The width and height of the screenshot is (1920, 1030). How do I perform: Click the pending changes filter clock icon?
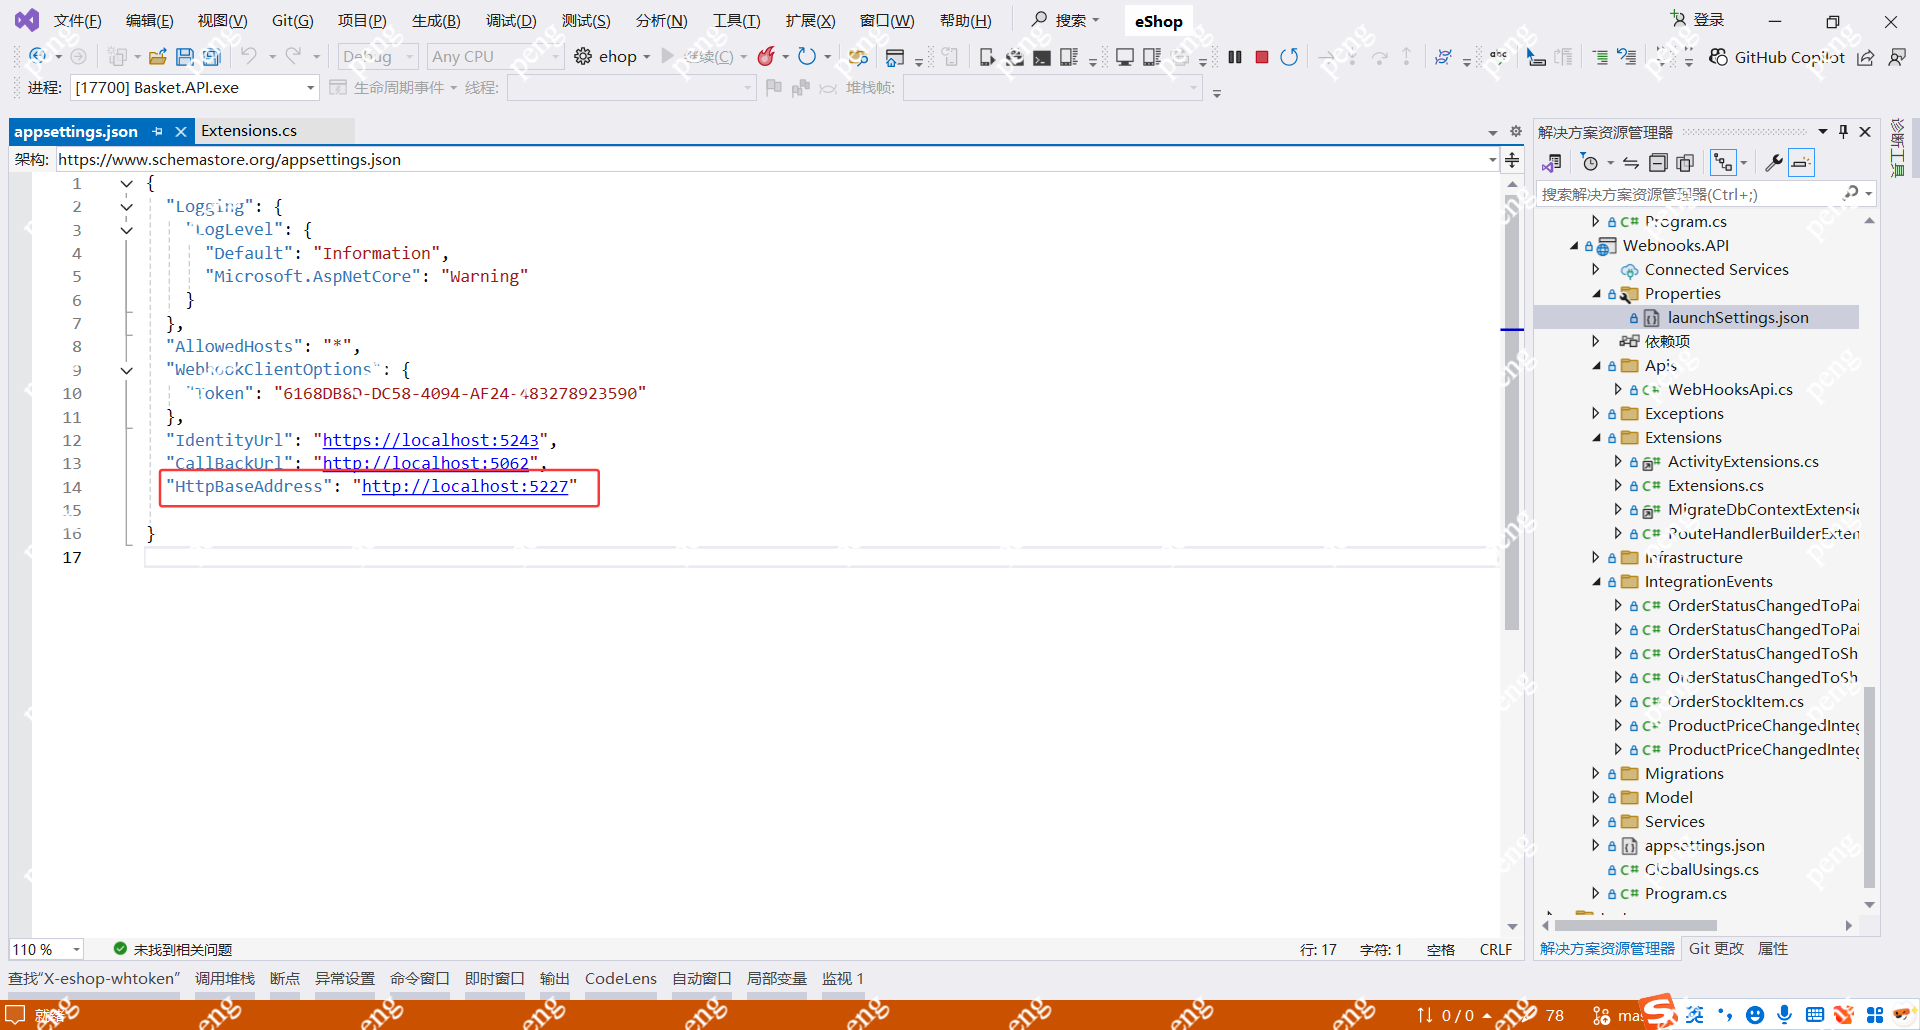coord(1590,163)
